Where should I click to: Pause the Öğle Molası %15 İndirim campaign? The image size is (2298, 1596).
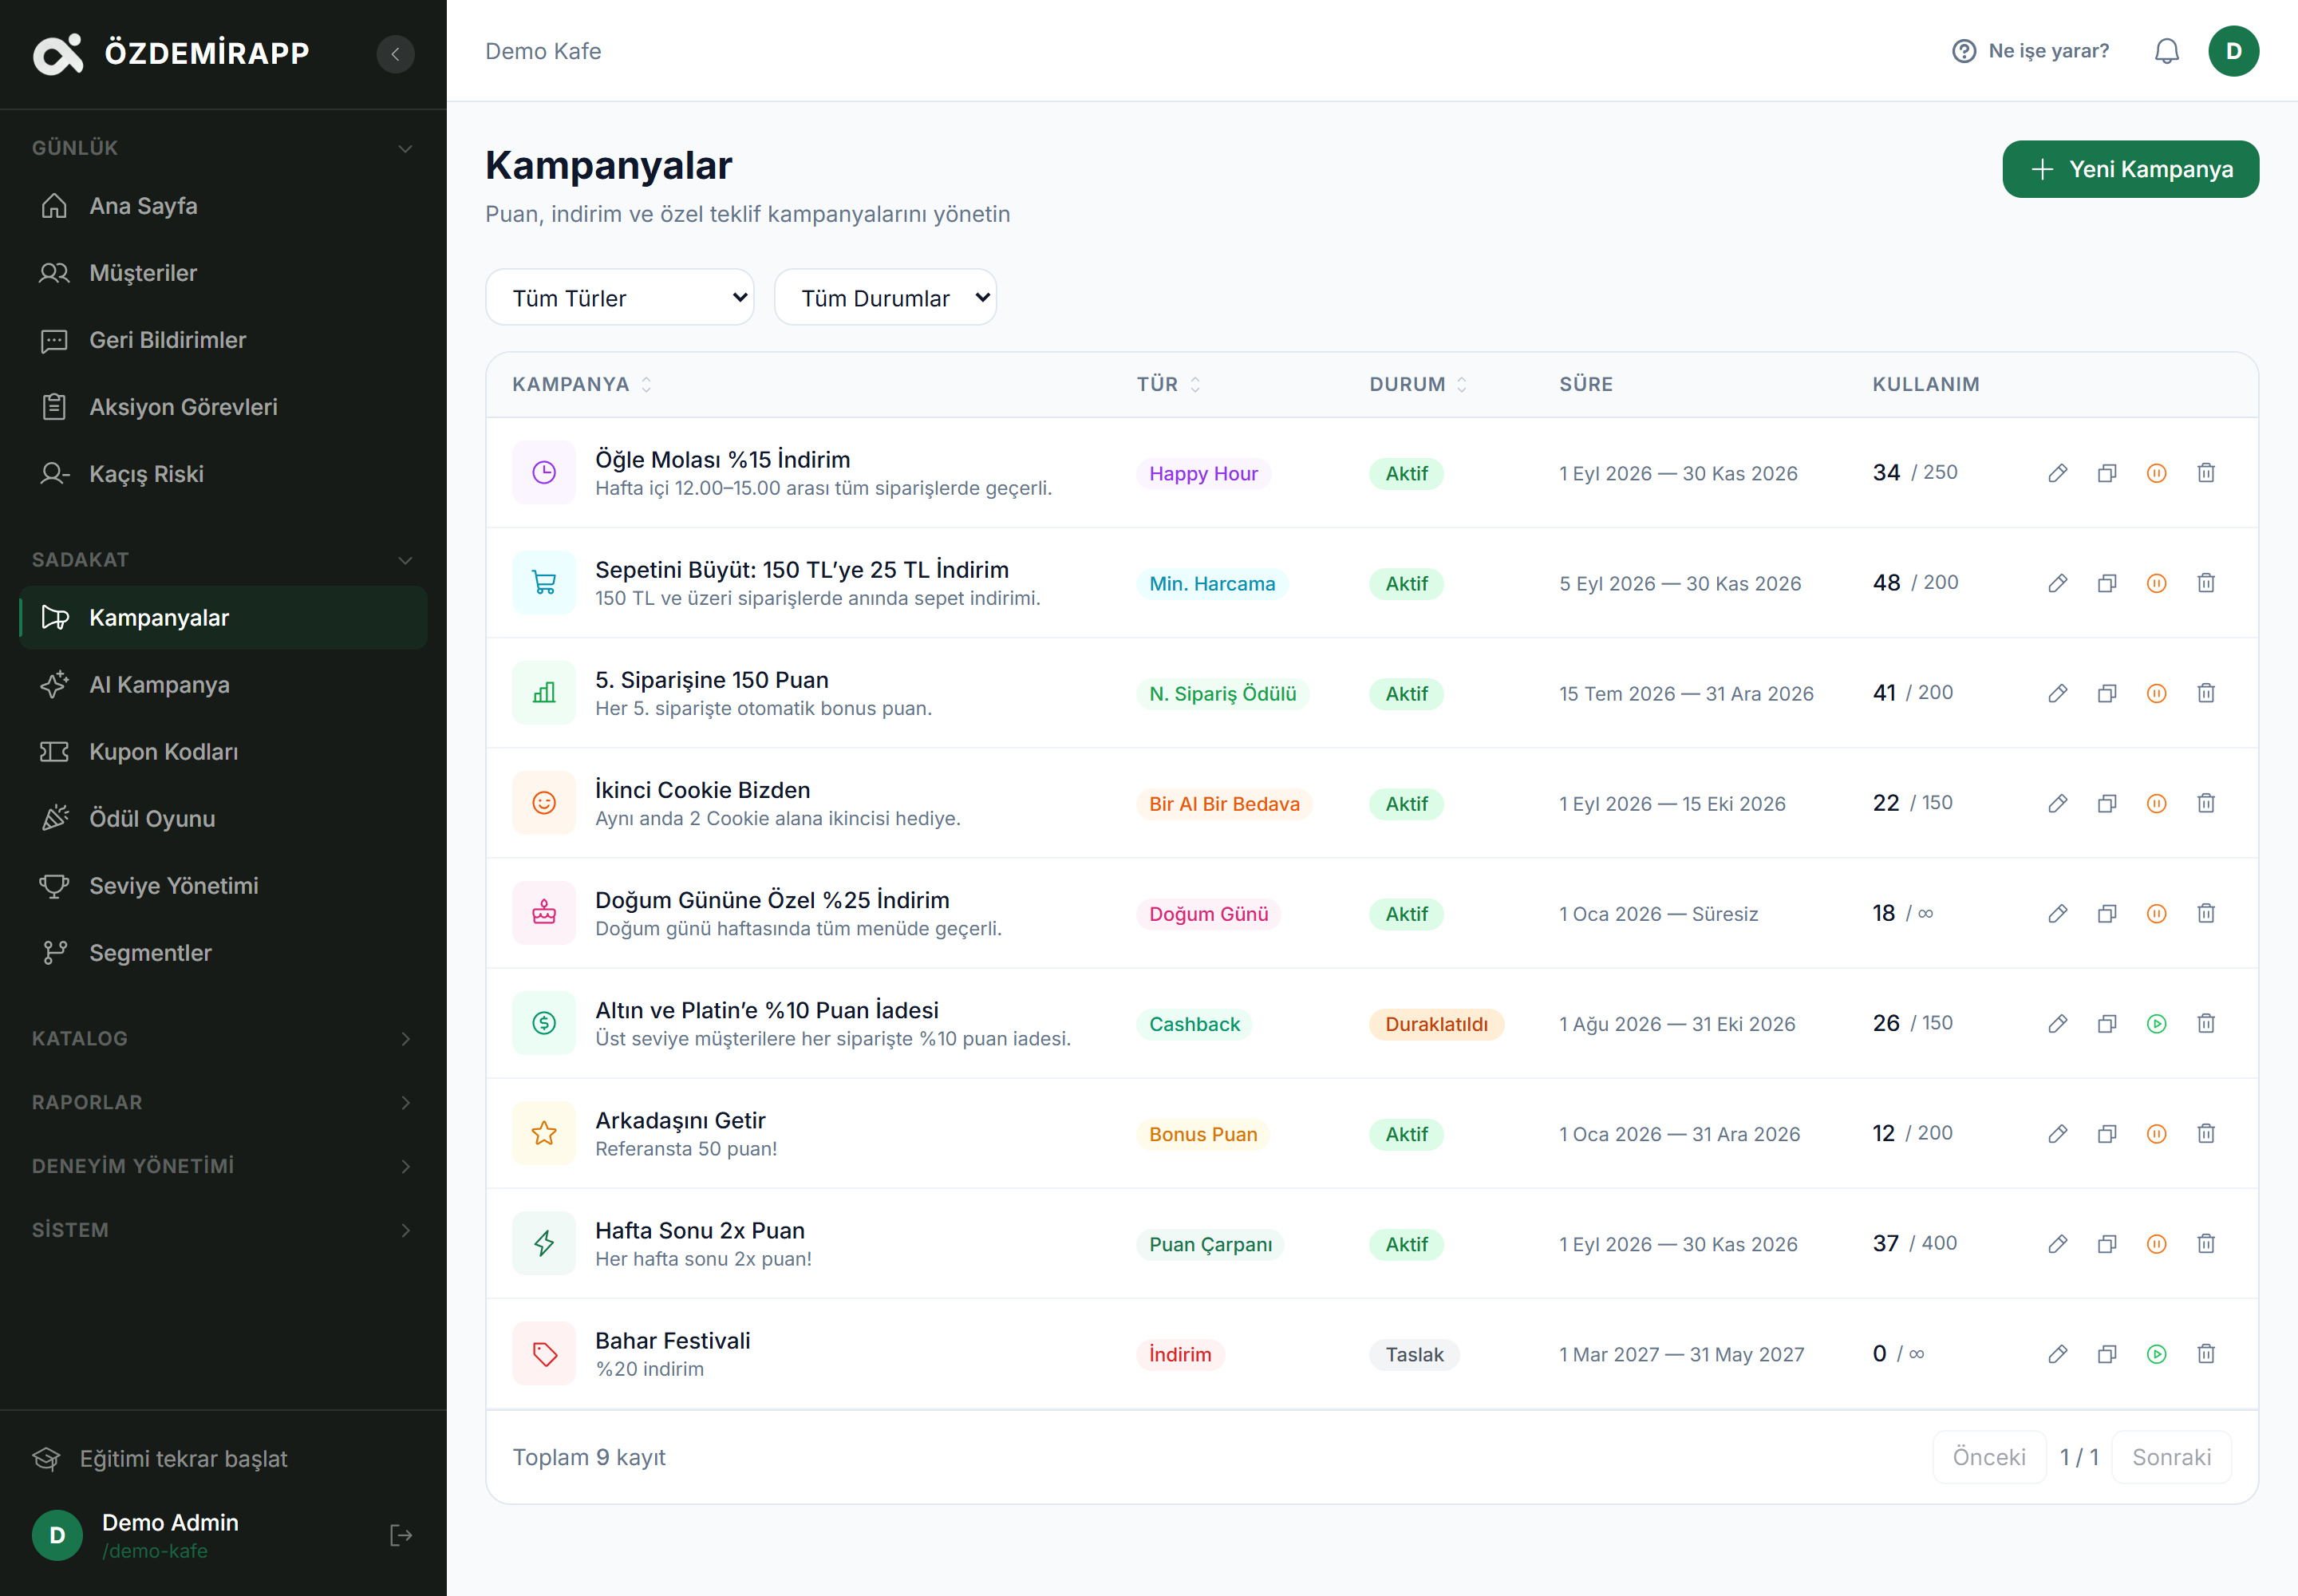[x=2156, y=473]
